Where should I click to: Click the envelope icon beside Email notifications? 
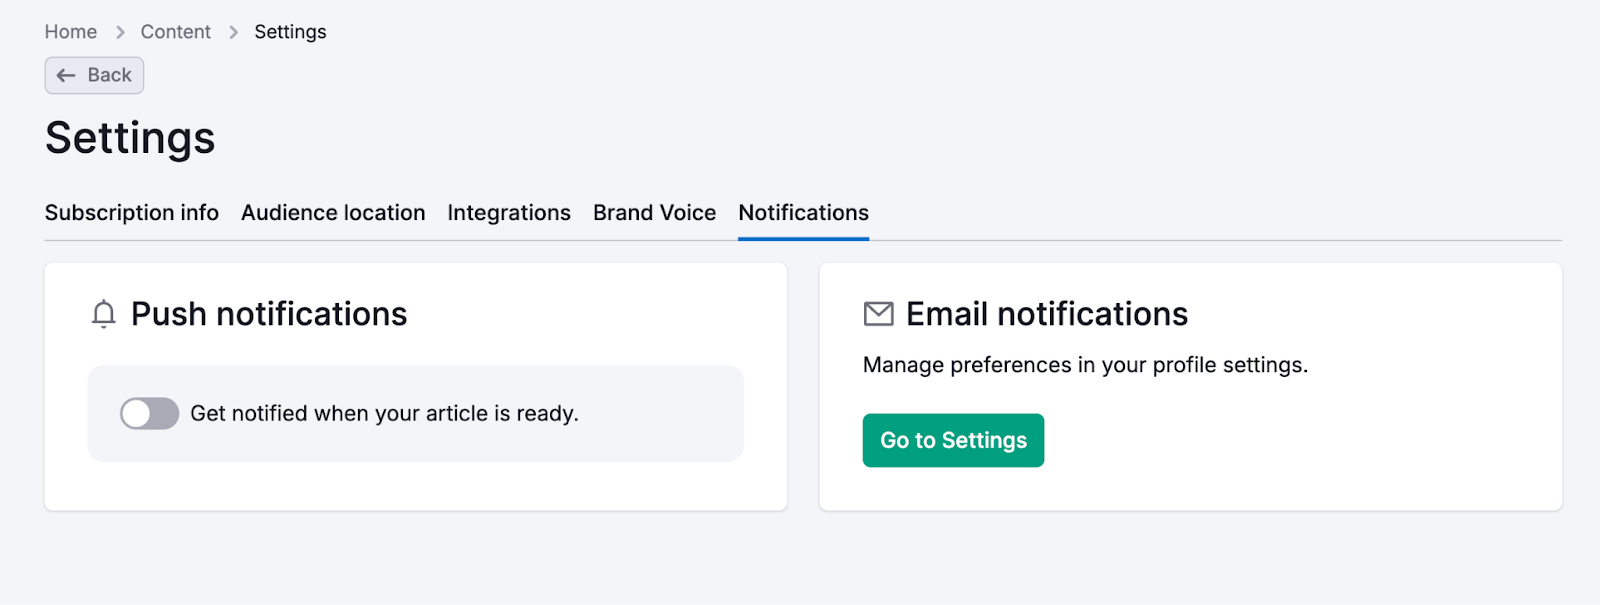pyautogui.click(x=878, y=314)
